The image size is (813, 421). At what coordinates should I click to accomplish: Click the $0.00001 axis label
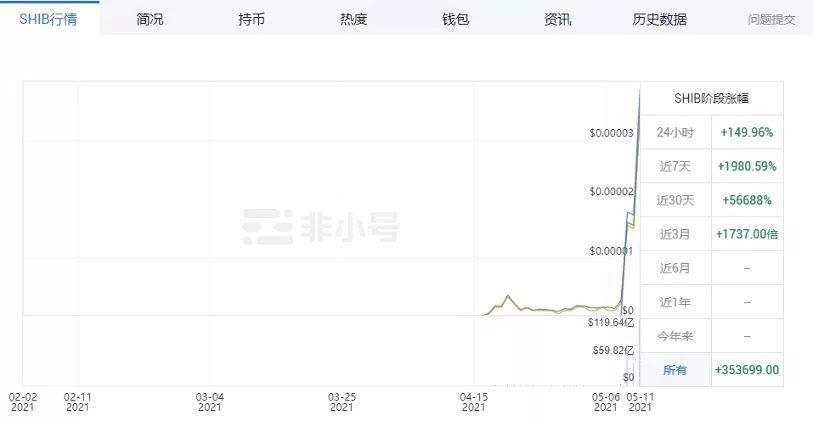coord(611,251)
